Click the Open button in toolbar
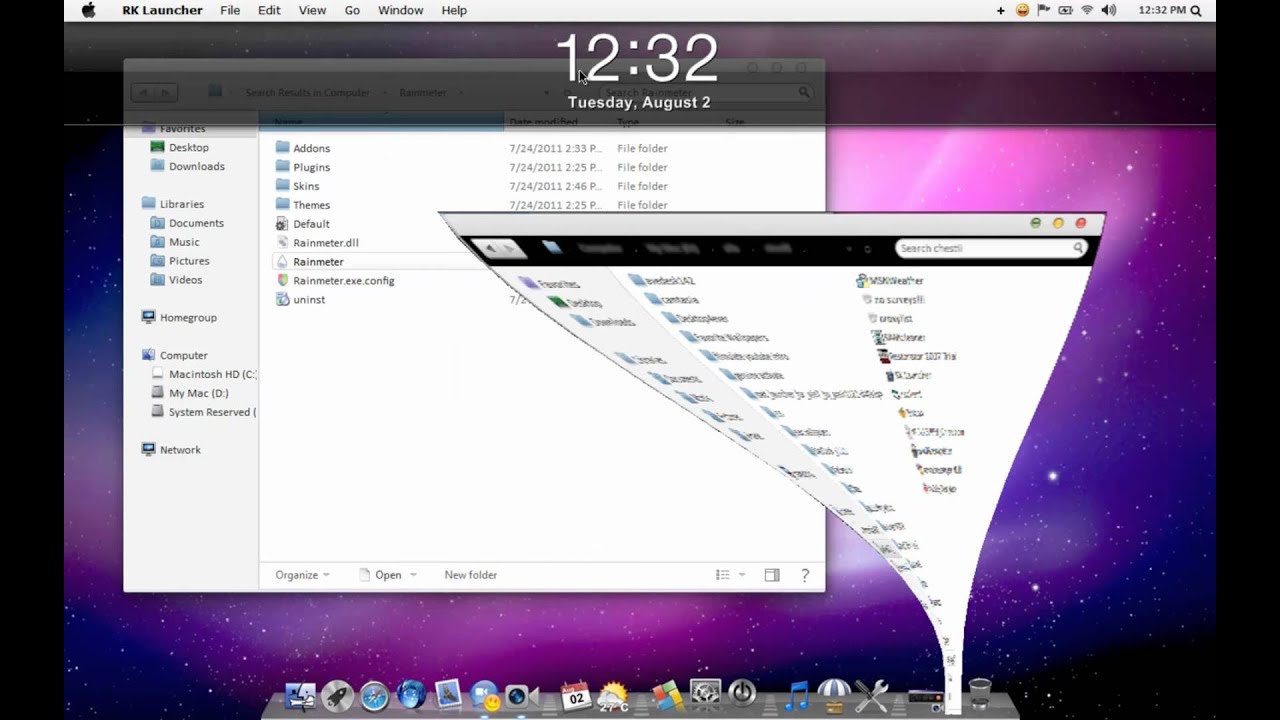 [380, 575]
